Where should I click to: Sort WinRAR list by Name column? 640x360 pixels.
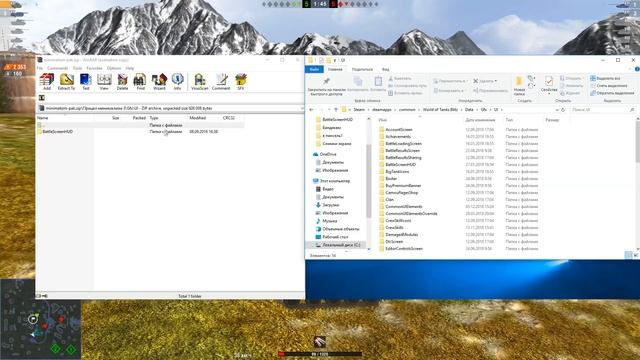[65, 118]
